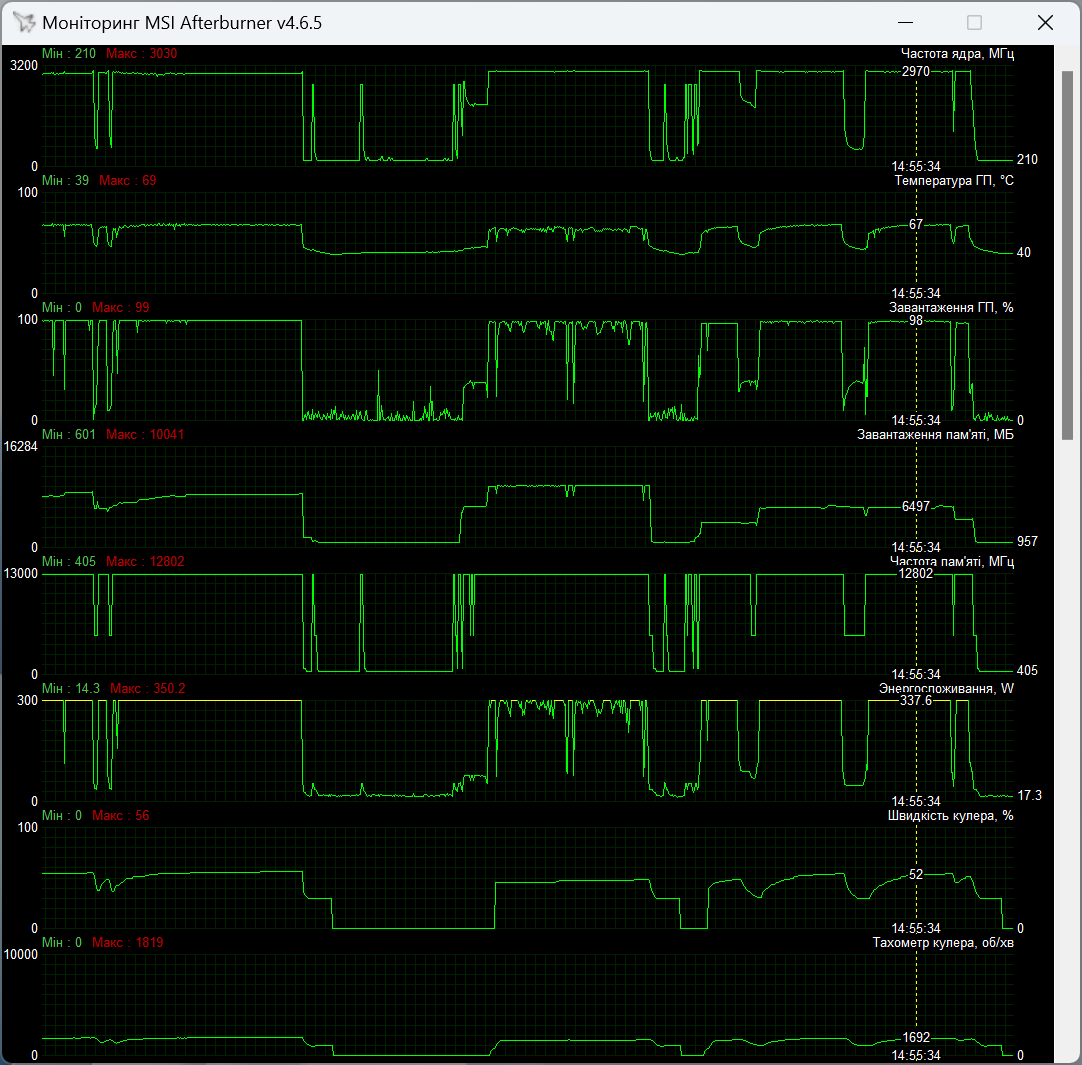Click the 52 marker reading on fan speed graph
The height and width of the screenshot is (1065, 1082).
[916, 875]
